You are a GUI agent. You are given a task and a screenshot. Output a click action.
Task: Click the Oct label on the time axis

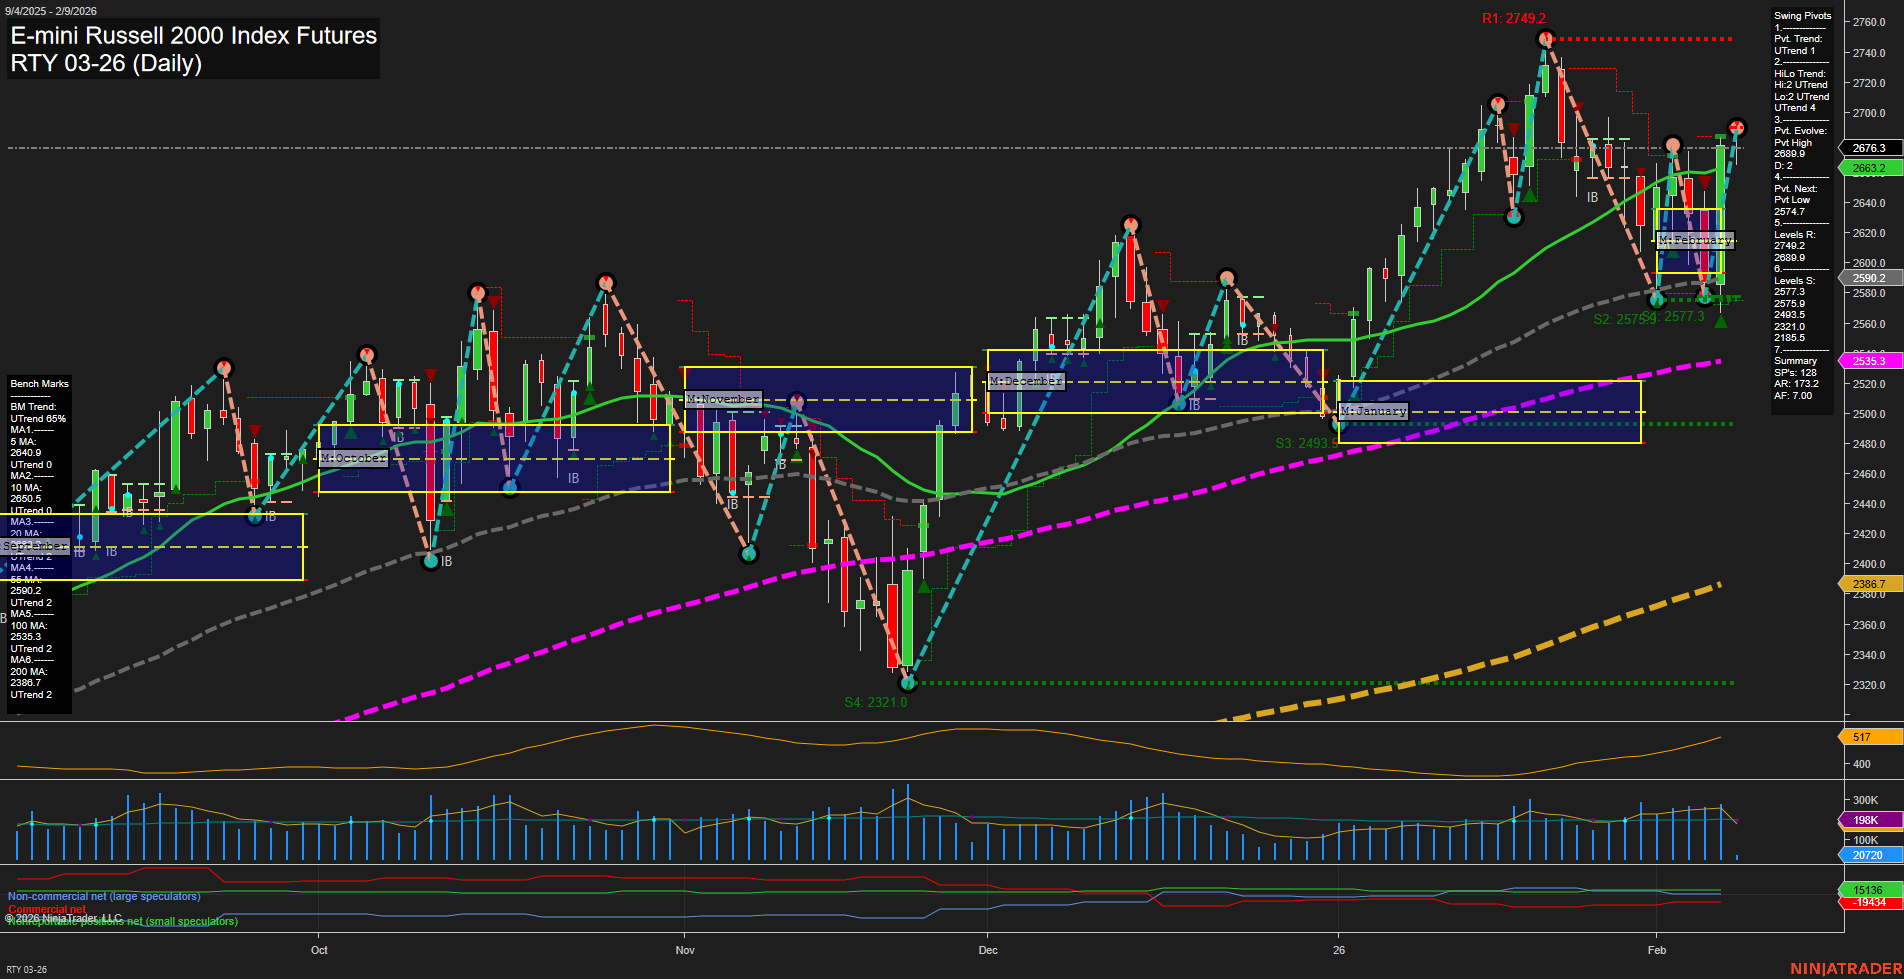click(x=318, y=950)
